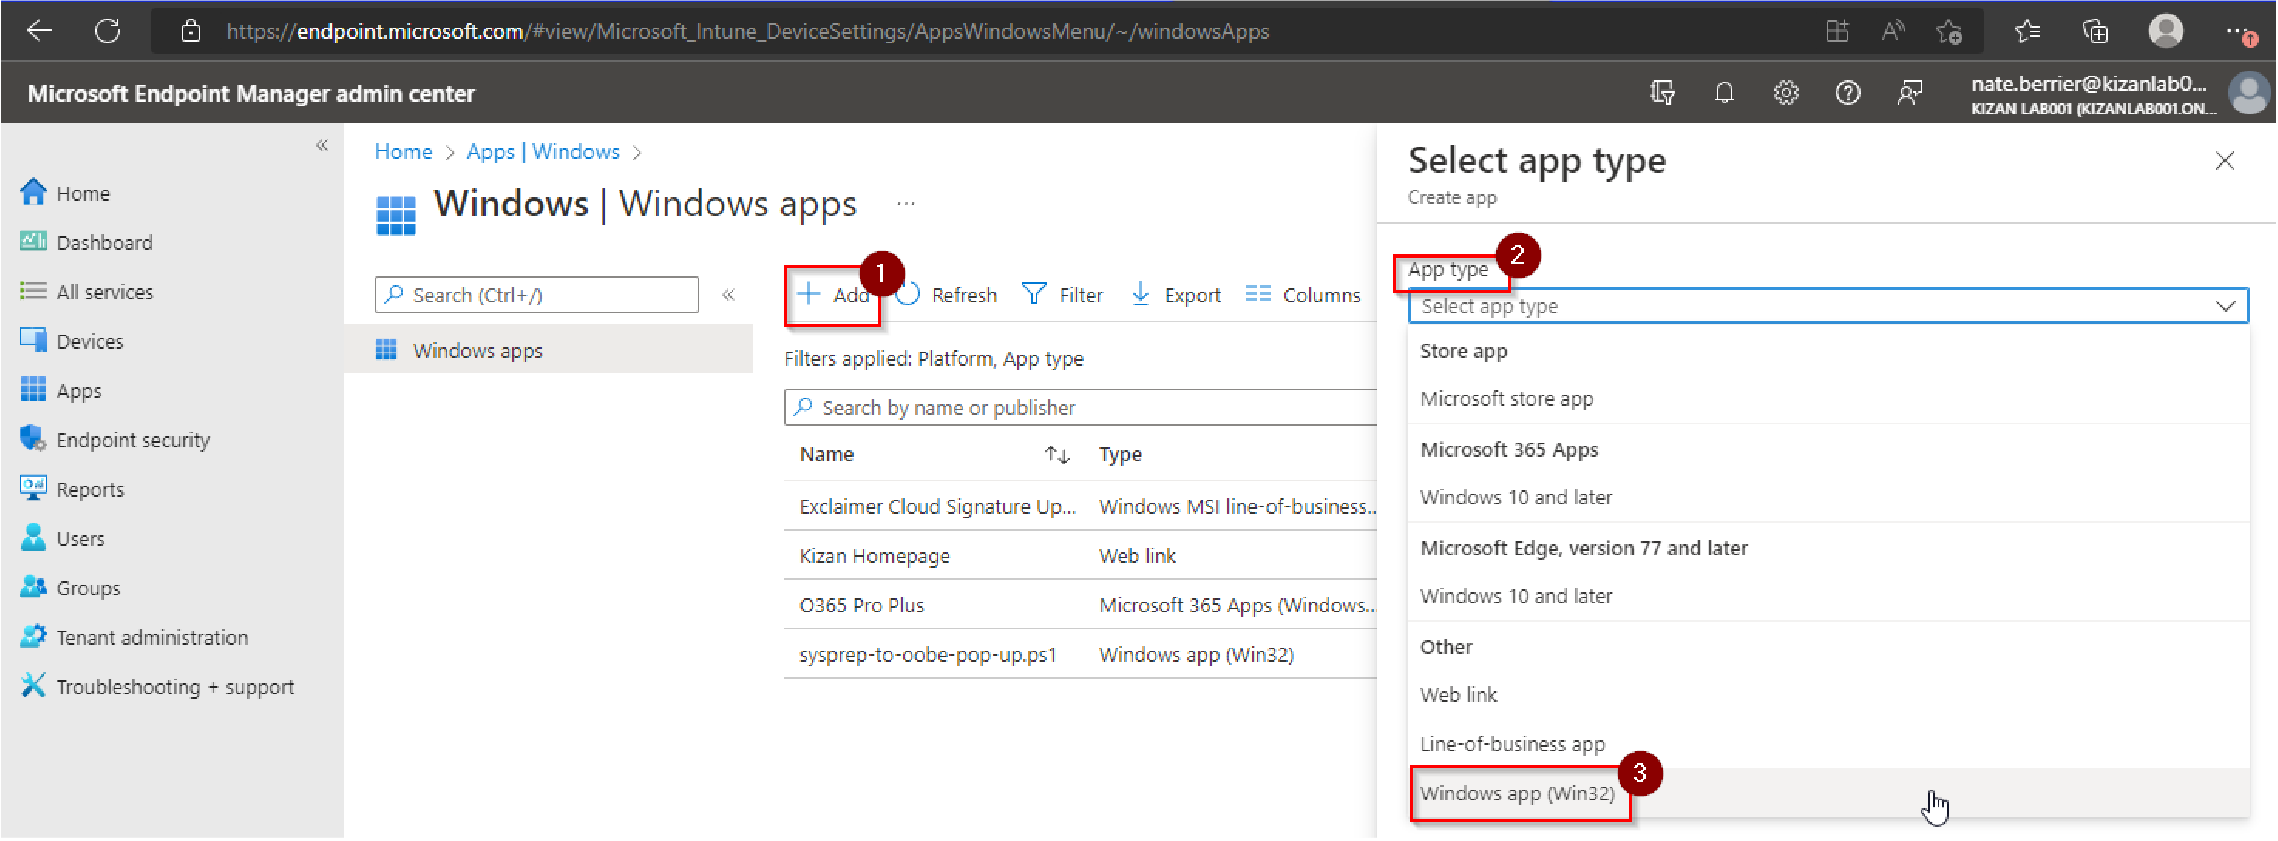Image resolution: width=2278 pixels, height=841 pixels.
Task: Click the browser favorites star icon
Action: pyautogui.click(x=1948, y=32)
